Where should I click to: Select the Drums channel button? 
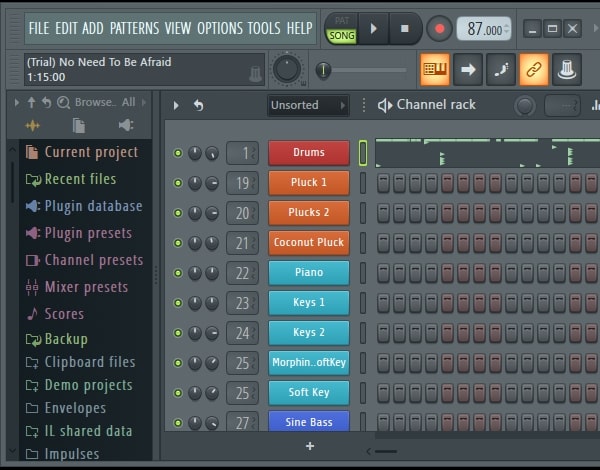(309, 153)
